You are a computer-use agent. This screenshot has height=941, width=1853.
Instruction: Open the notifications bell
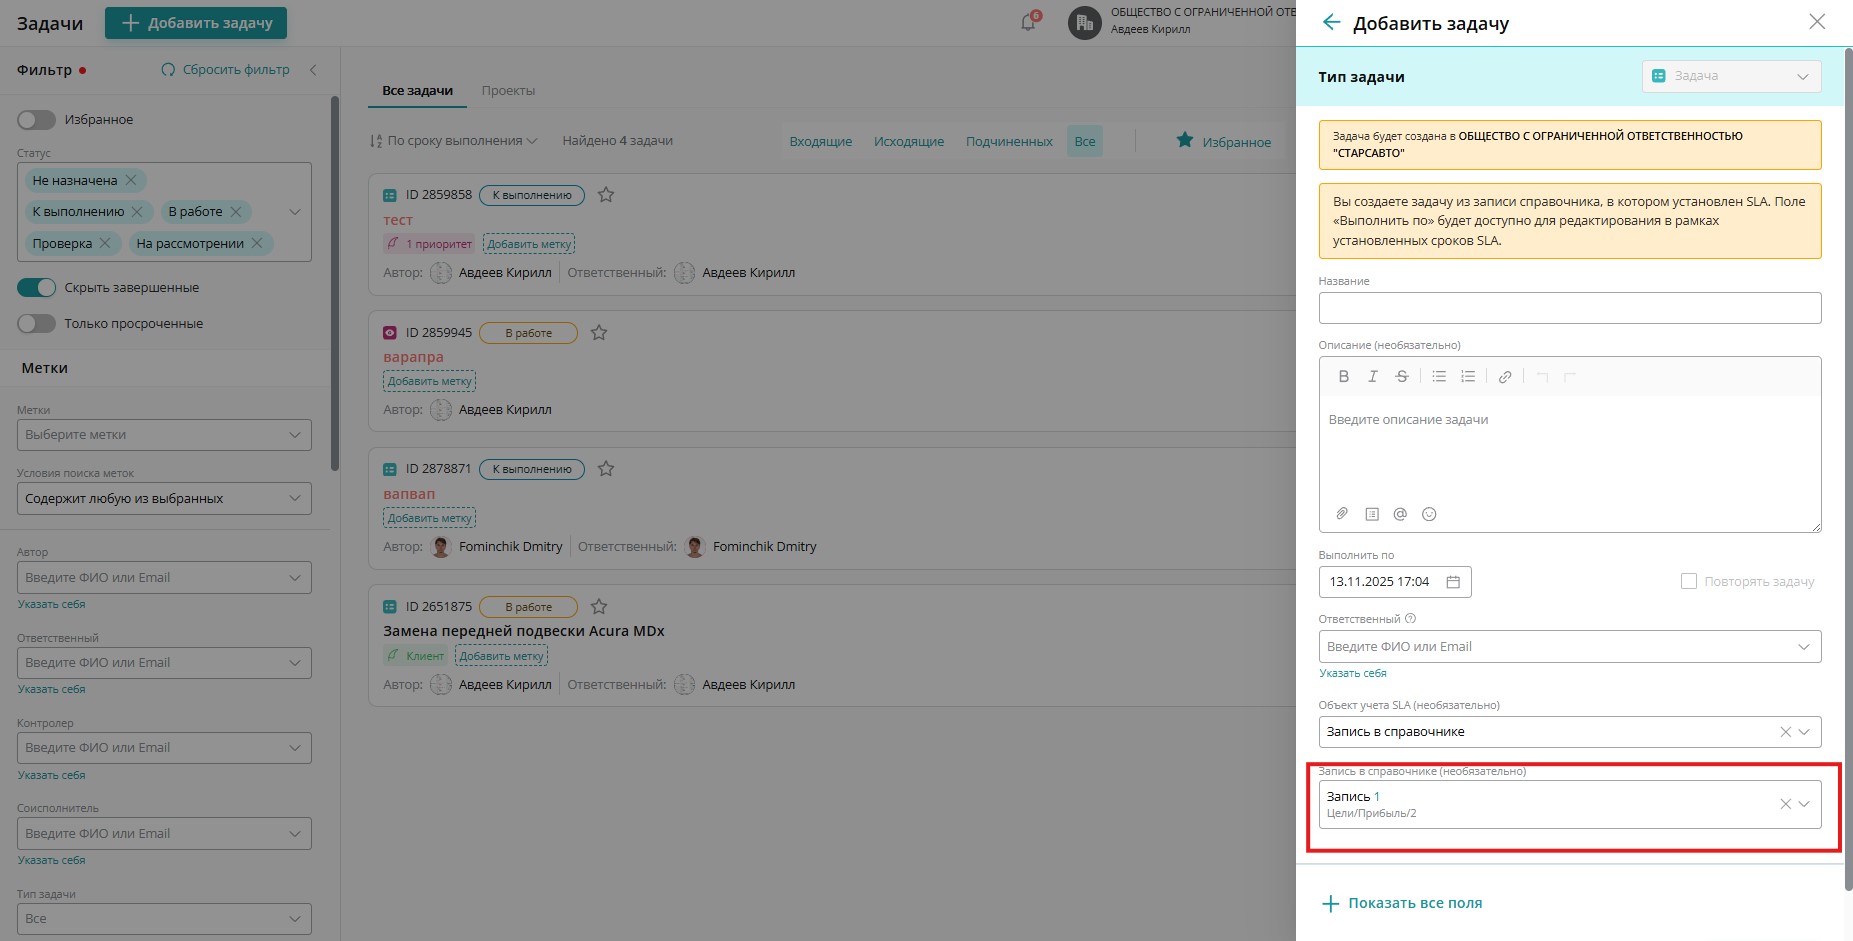point(1028,22)
